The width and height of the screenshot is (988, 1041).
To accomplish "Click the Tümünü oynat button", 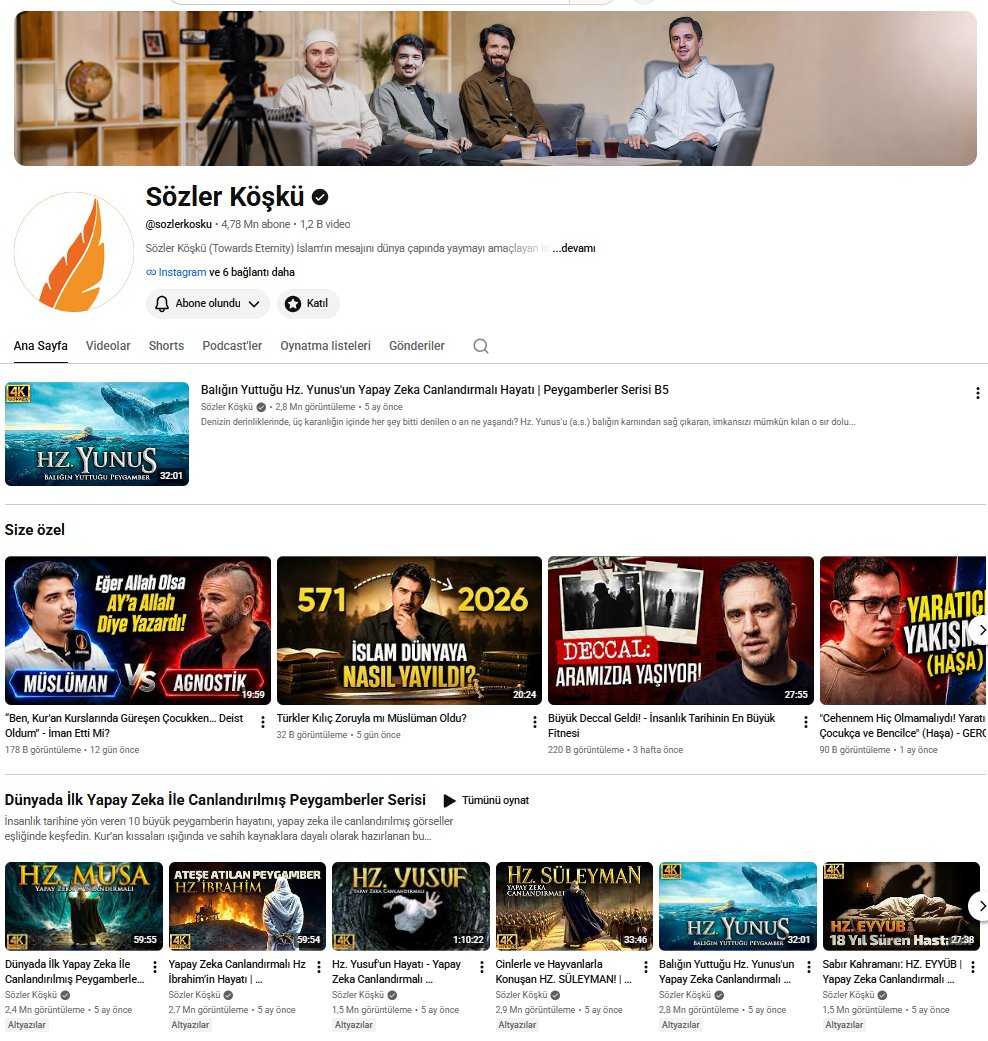I will pyautogui.click(x=486, y=801).
